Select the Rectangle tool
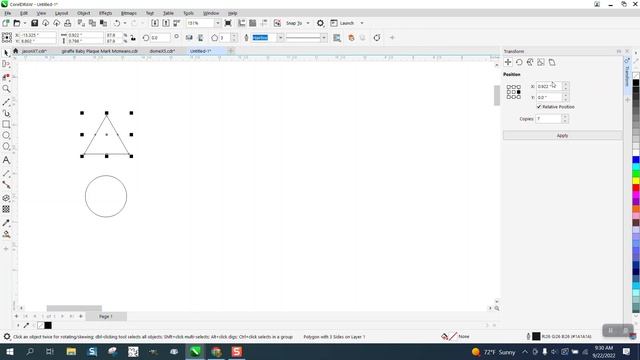The height and width of the screenshot is (360, 640). click(x=6, y=124)
